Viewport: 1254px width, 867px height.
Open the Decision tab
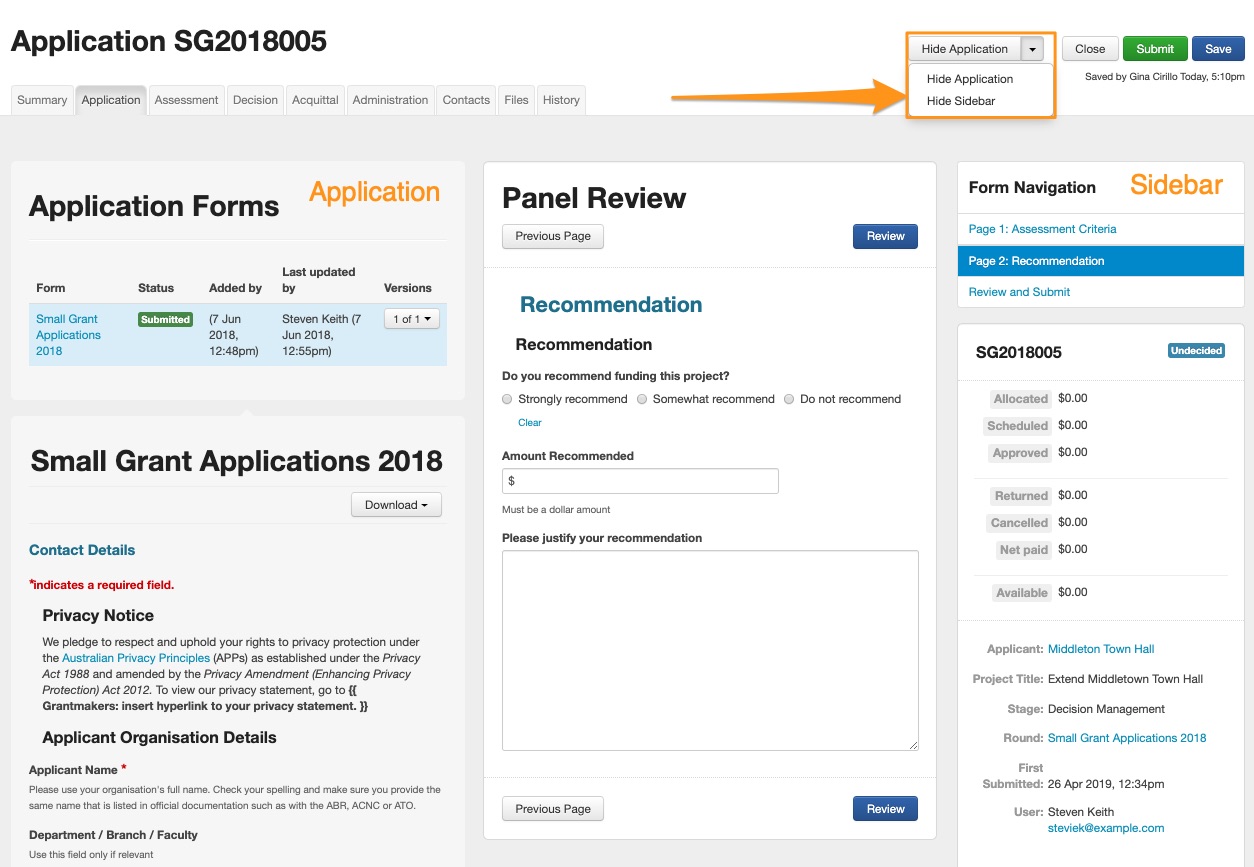point(255,100)
